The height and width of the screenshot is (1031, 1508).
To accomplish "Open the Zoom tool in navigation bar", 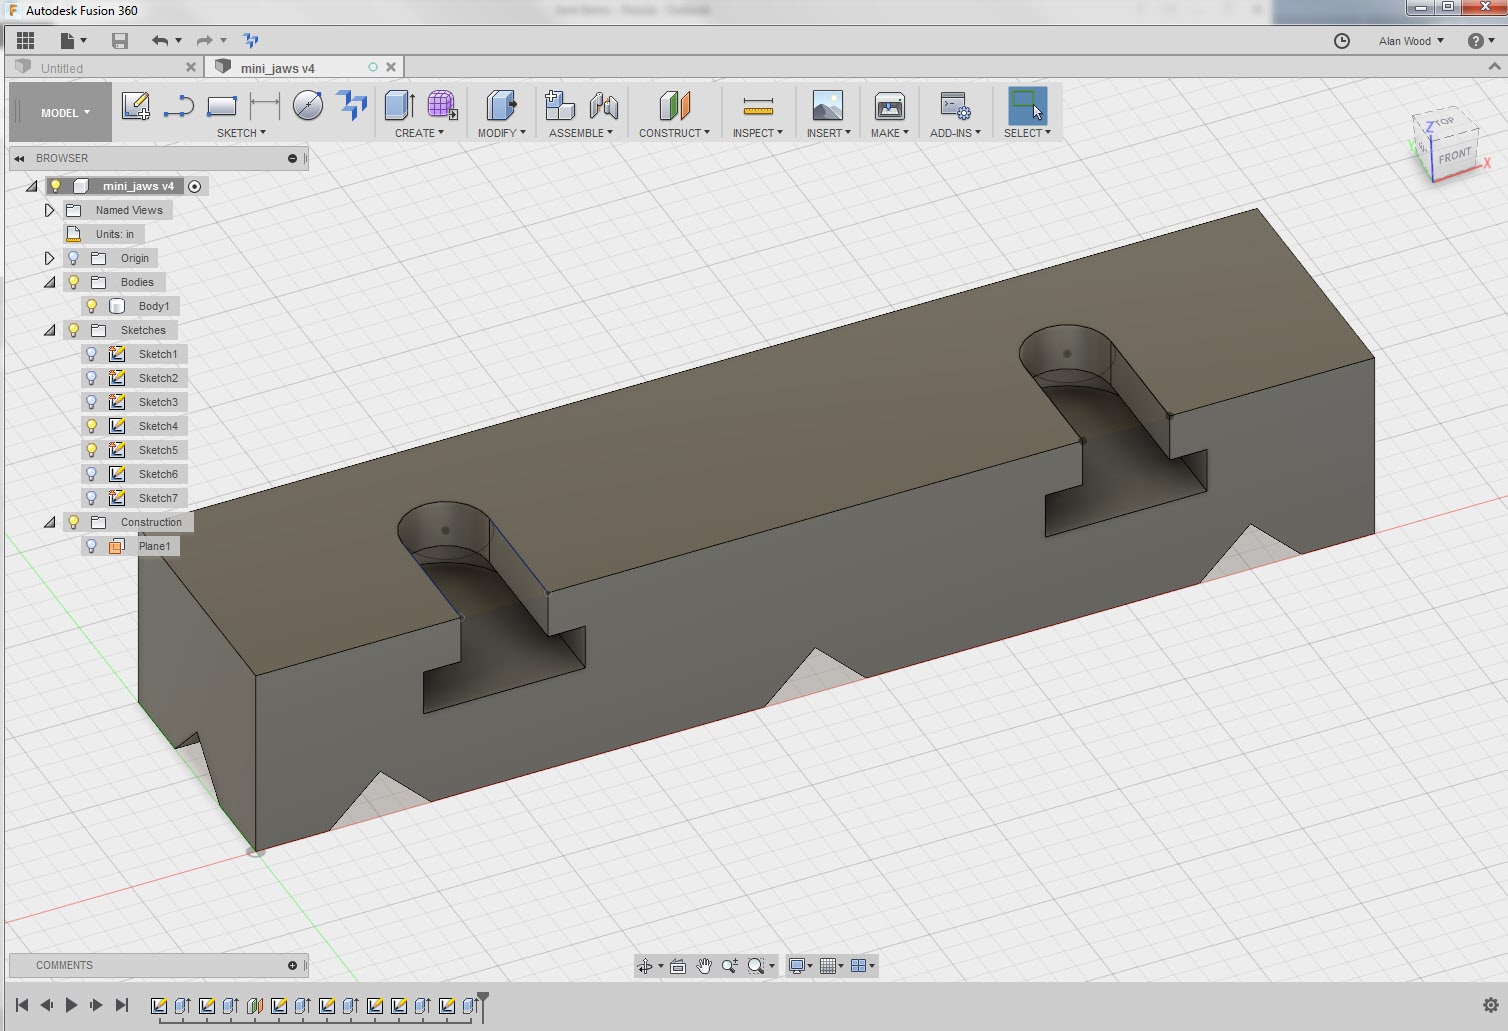I will 729,966.
